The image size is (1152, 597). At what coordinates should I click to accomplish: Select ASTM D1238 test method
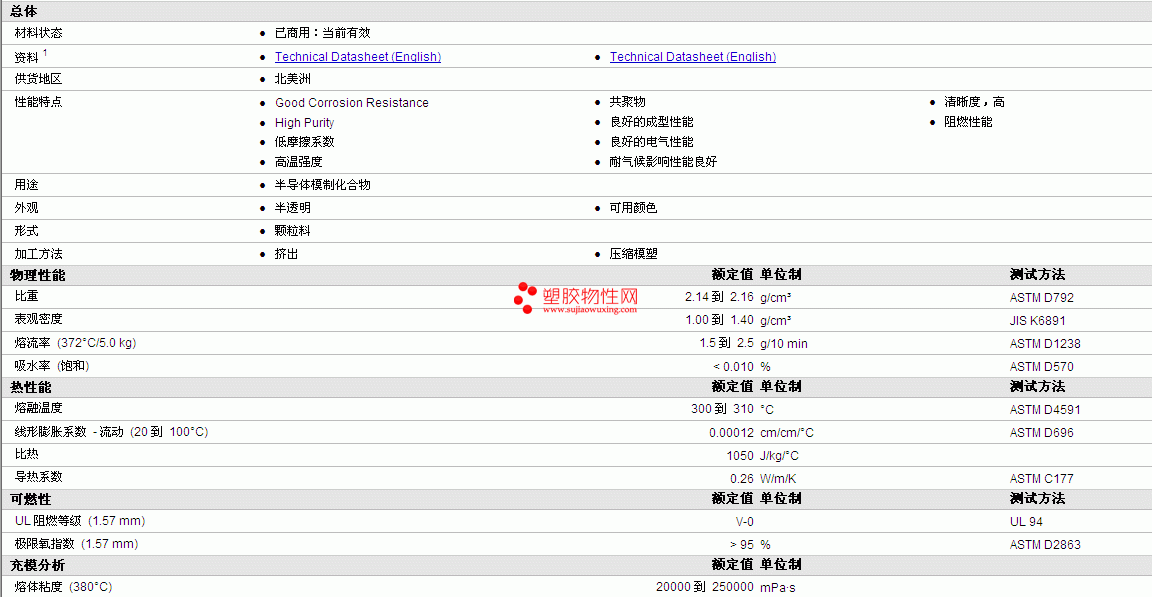pyautogui.click(x=1045, y=344)
